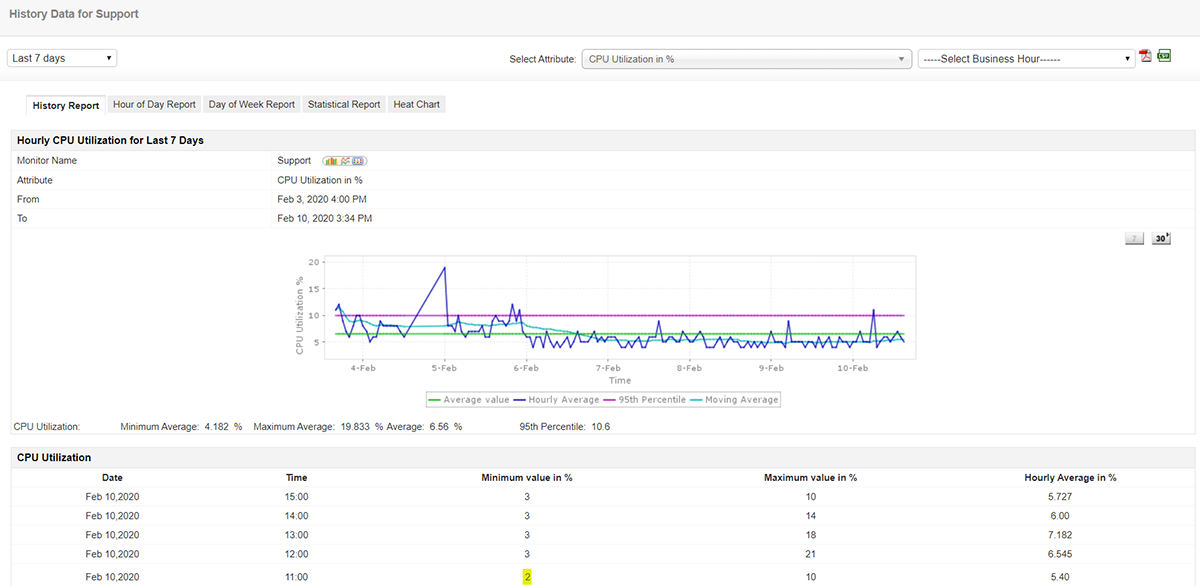Expand the Select Business Hour dropdown
Screen dimensions: 1200x586
[x=1025, y=59]
